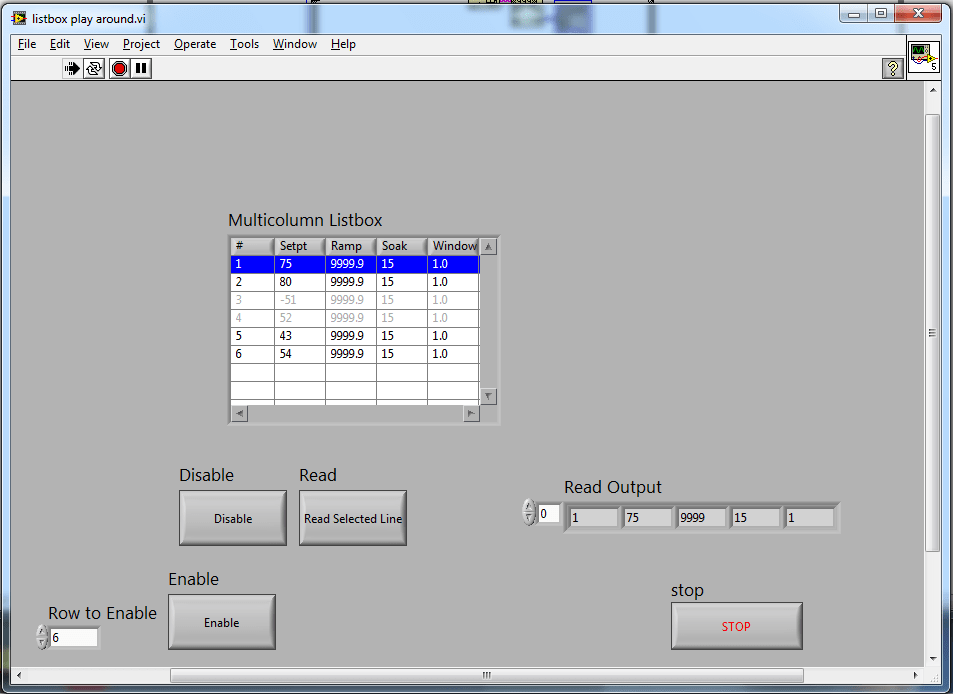Abort execution with the red stop icon
953x694 pixels.
(118, 68)
